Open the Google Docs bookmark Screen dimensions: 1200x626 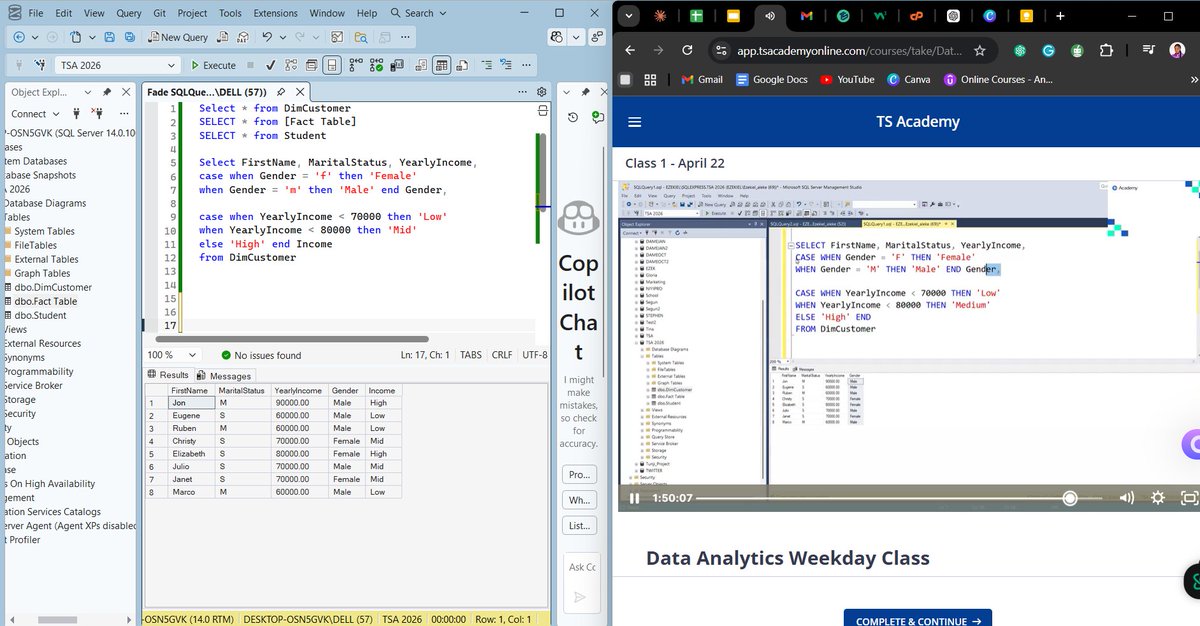(770, 79)
